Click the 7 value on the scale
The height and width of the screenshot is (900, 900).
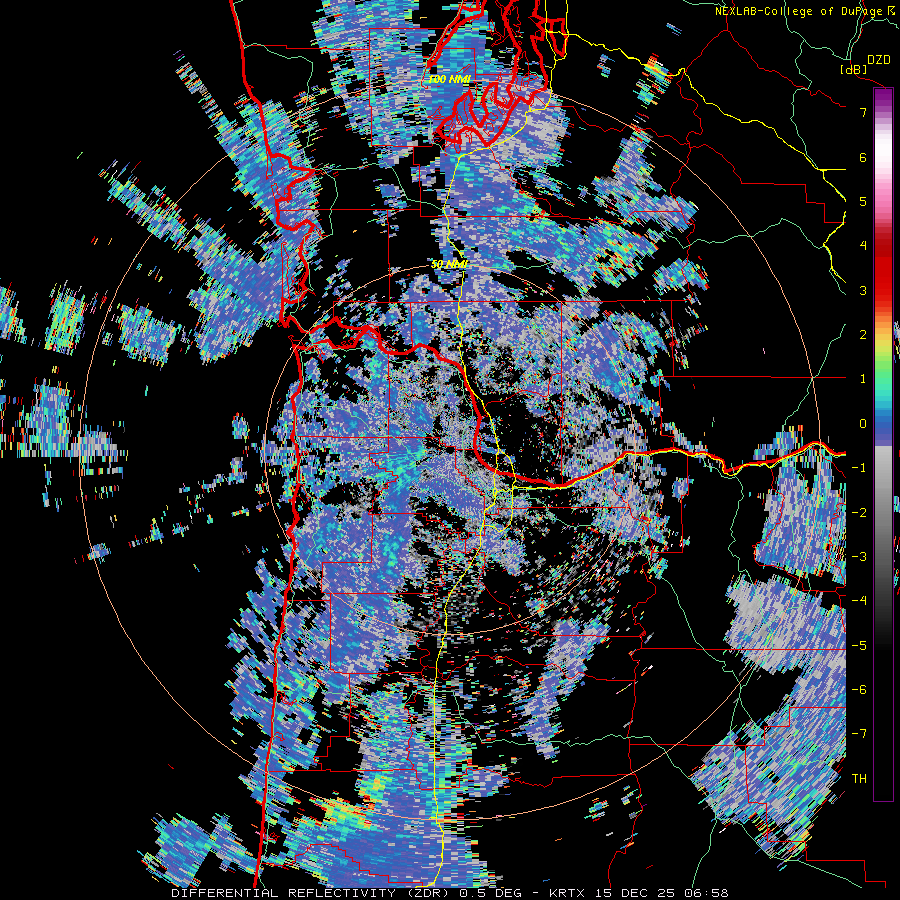(x=863, y=112)
